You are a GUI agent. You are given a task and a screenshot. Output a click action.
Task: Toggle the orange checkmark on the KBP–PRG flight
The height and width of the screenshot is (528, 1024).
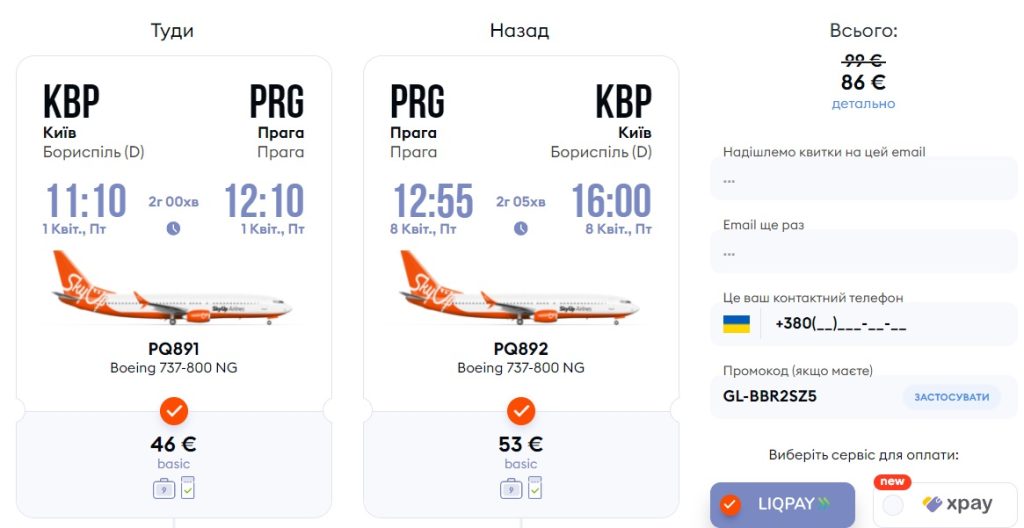[x=174, y=411]
